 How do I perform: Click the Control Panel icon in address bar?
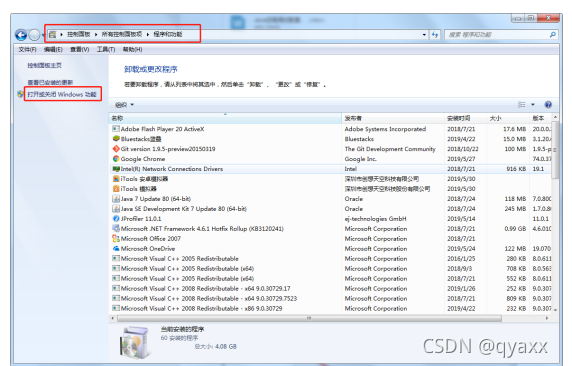53,34
